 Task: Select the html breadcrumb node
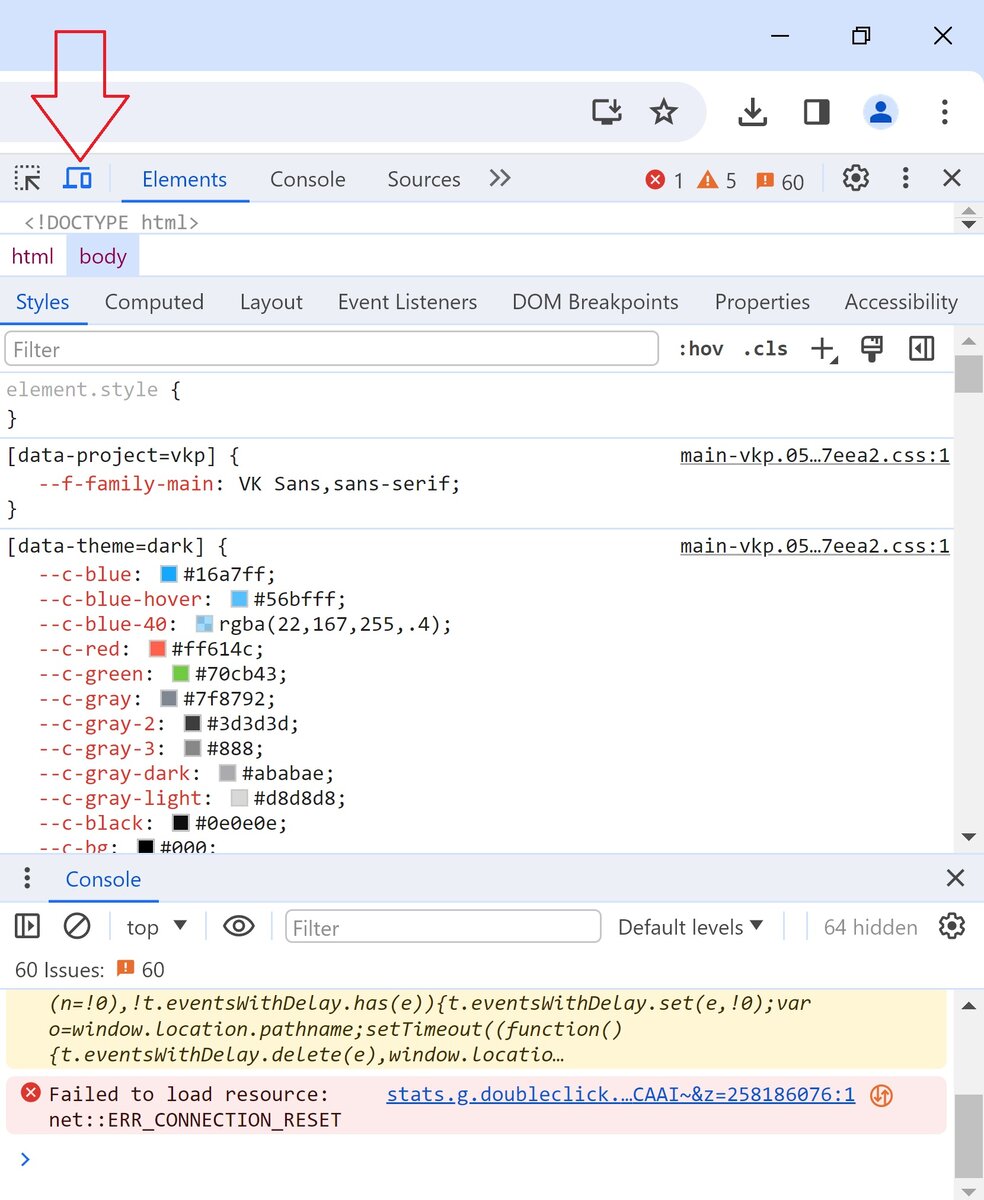click(x=33, y=256)
